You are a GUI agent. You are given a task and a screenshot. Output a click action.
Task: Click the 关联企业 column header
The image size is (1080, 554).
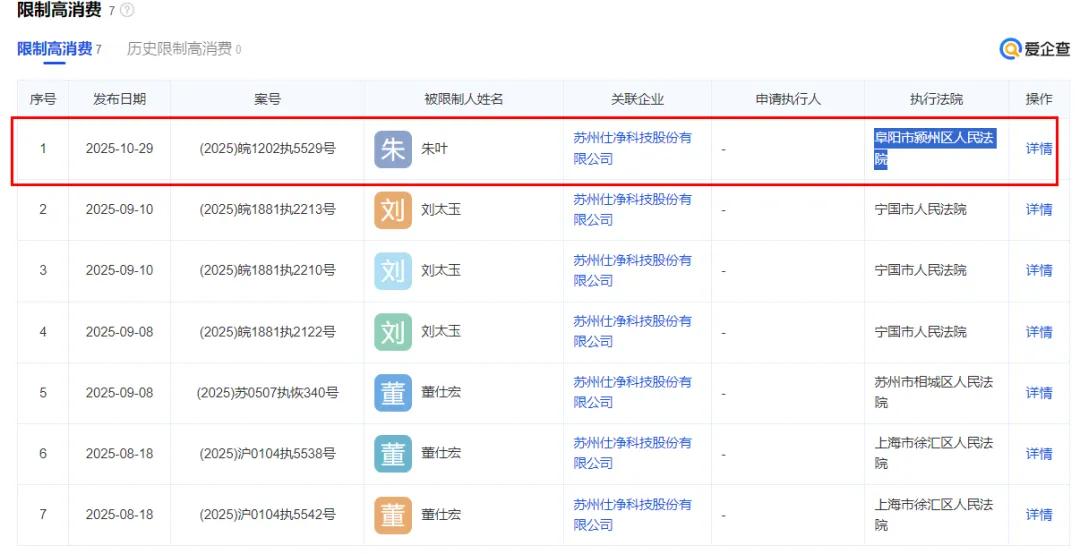(x=637, y=99)
